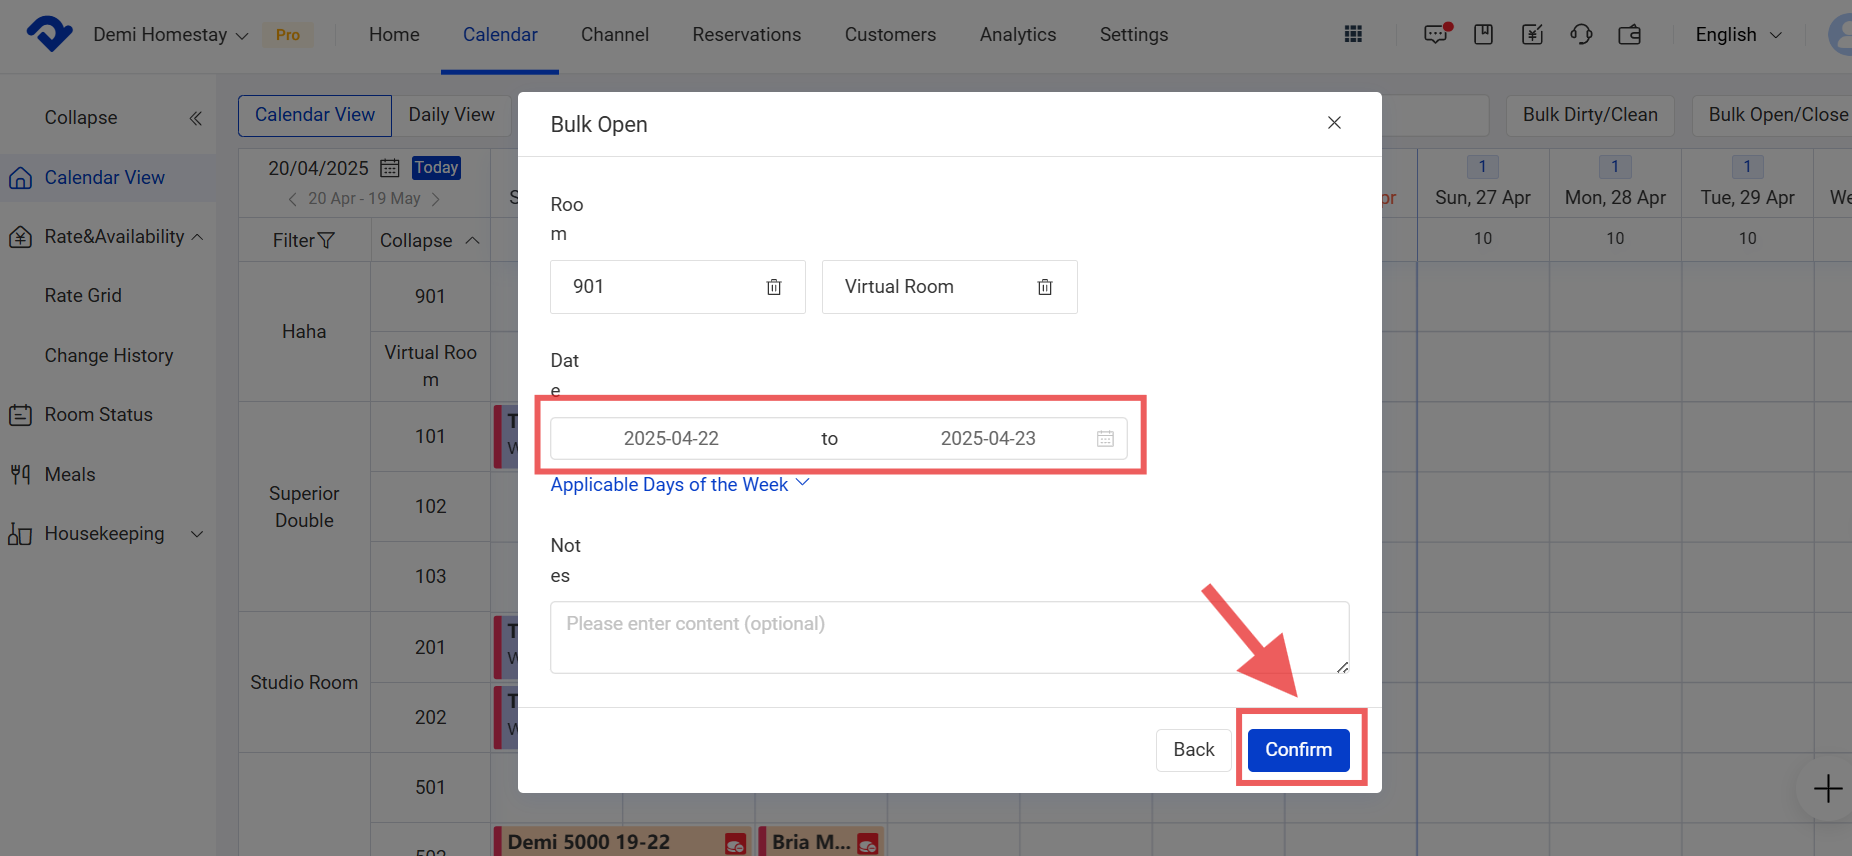This screenshot has height=856, width=1852.
Task: Remove room 901 using its trash icon
Action: (773, 287)
